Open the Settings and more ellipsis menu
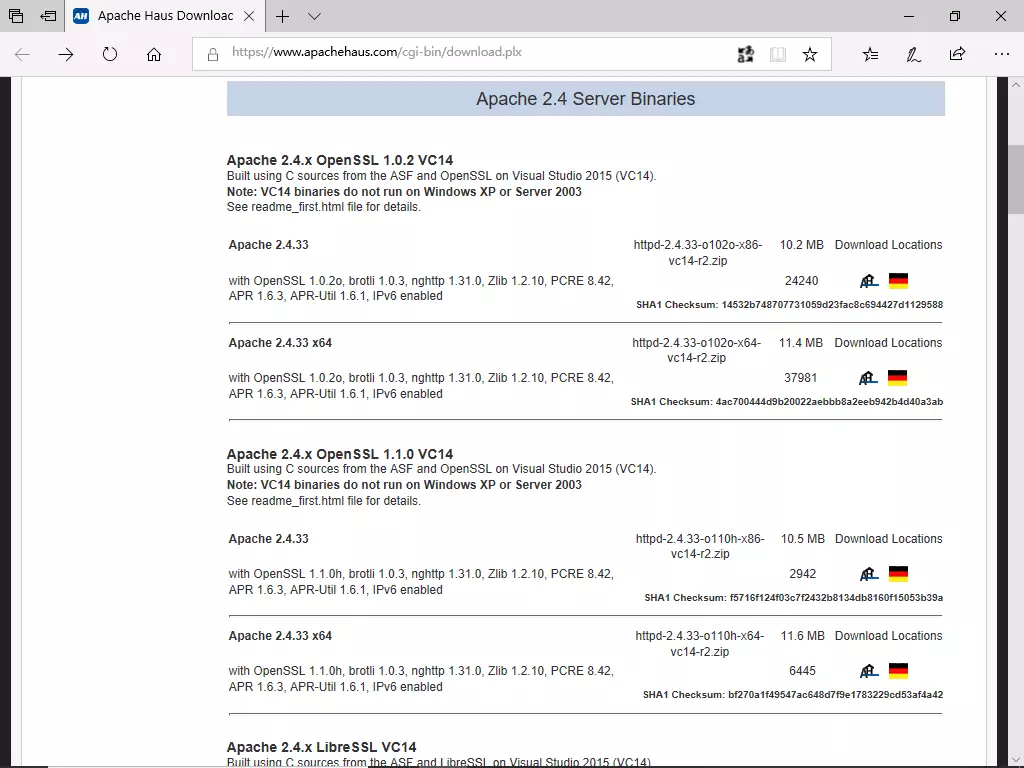Image resolution: width=1024 pixels, height=768 pixels. tap(1001, 54)
